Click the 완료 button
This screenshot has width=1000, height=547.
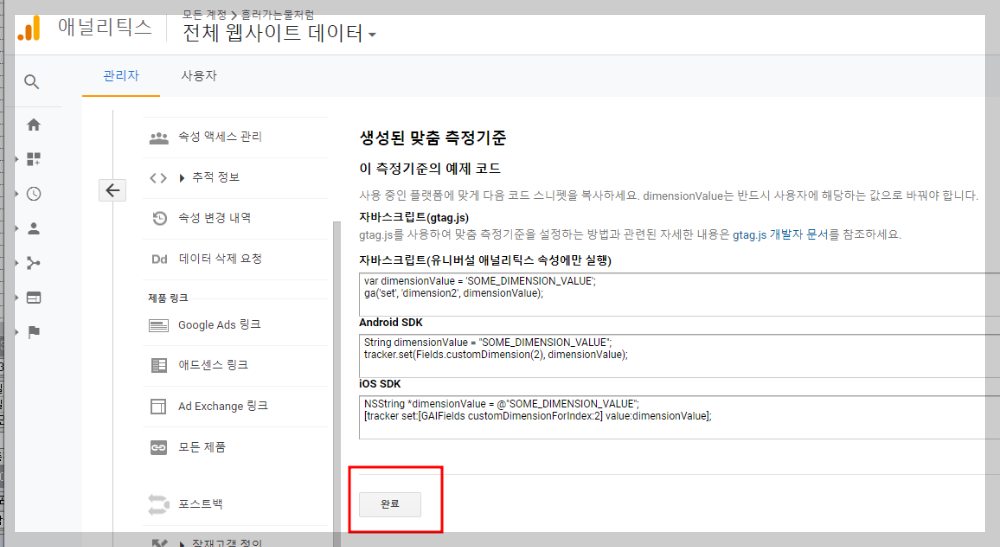tap(390, 504)
